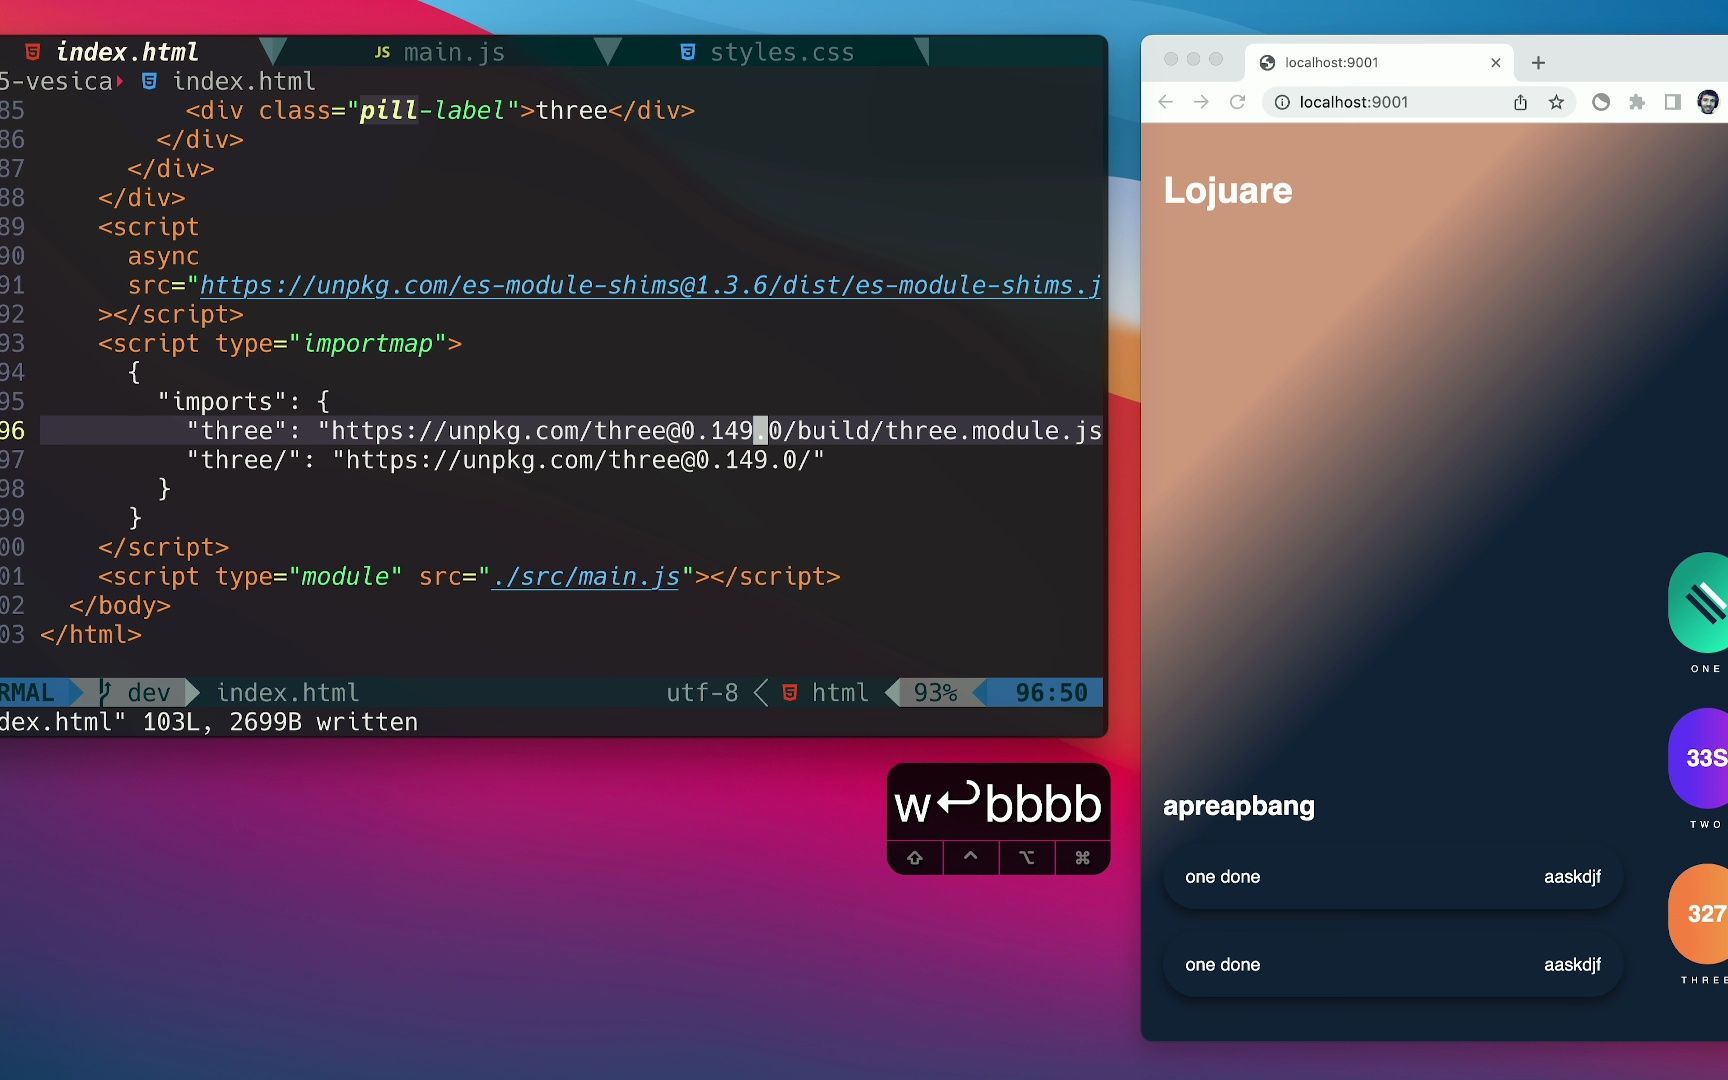View site info for localhost:9001
The image size is (1728, 1080).
1282,102
